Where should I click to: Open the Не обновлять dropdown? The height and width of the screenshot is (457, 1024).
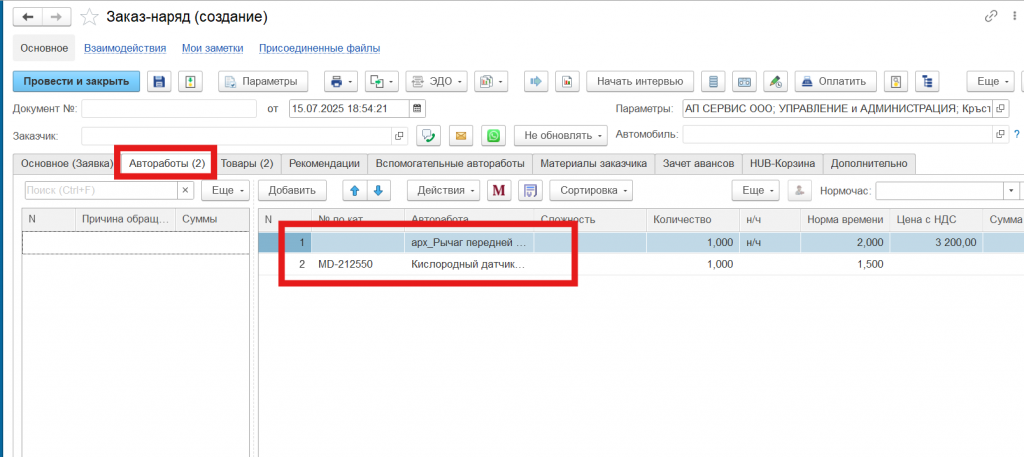pos(560,135)
